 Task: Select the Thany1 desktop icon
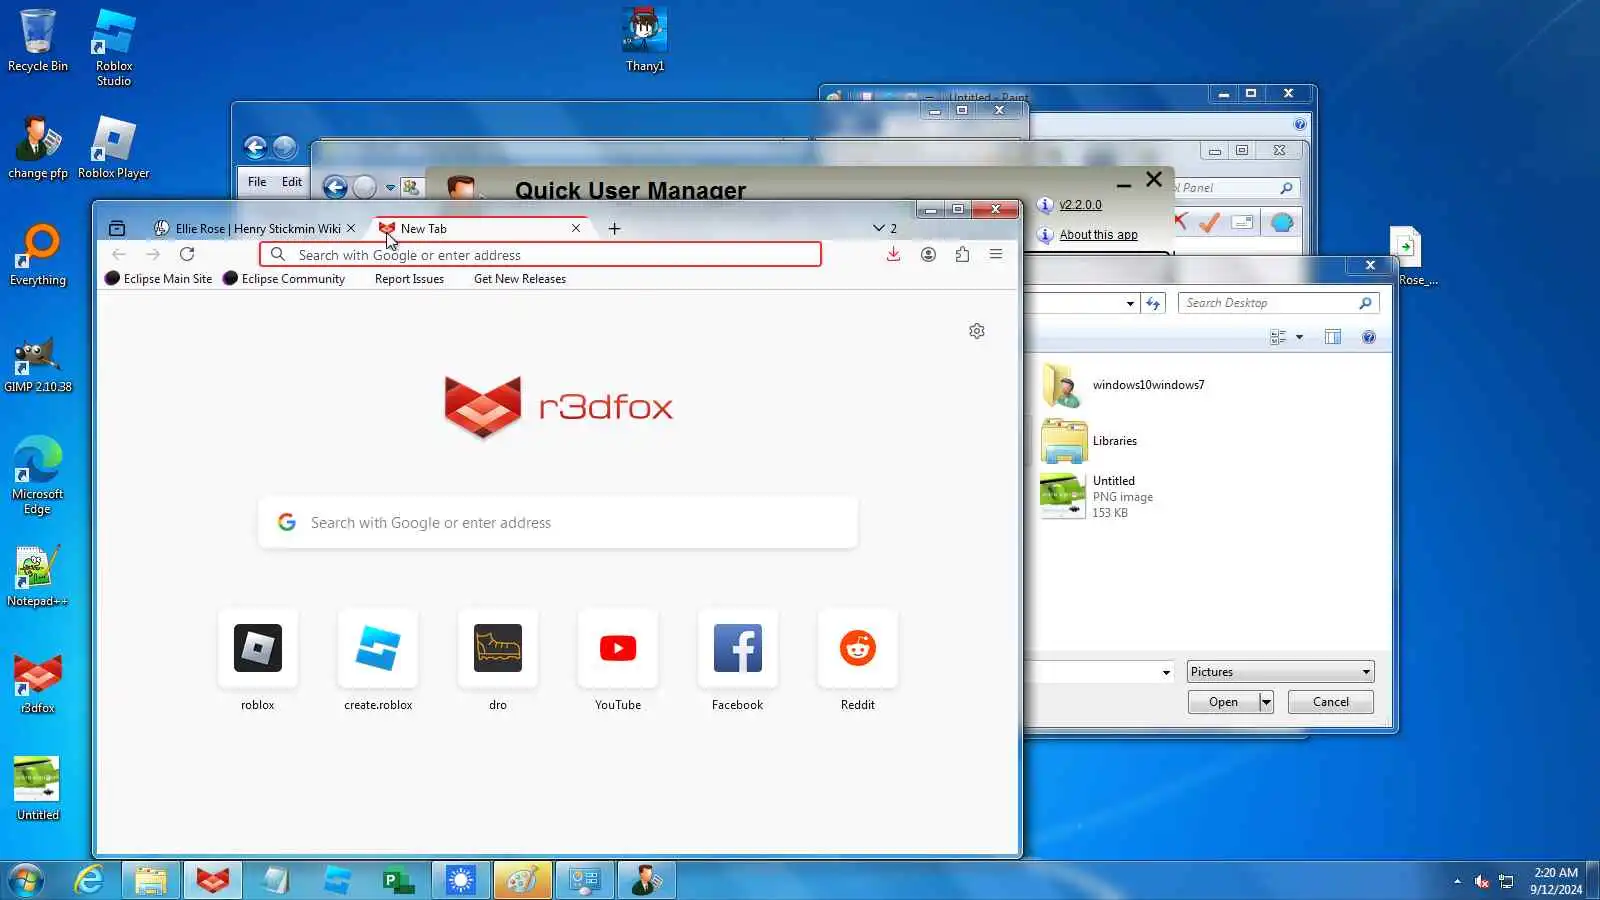[x=645, y=40]
